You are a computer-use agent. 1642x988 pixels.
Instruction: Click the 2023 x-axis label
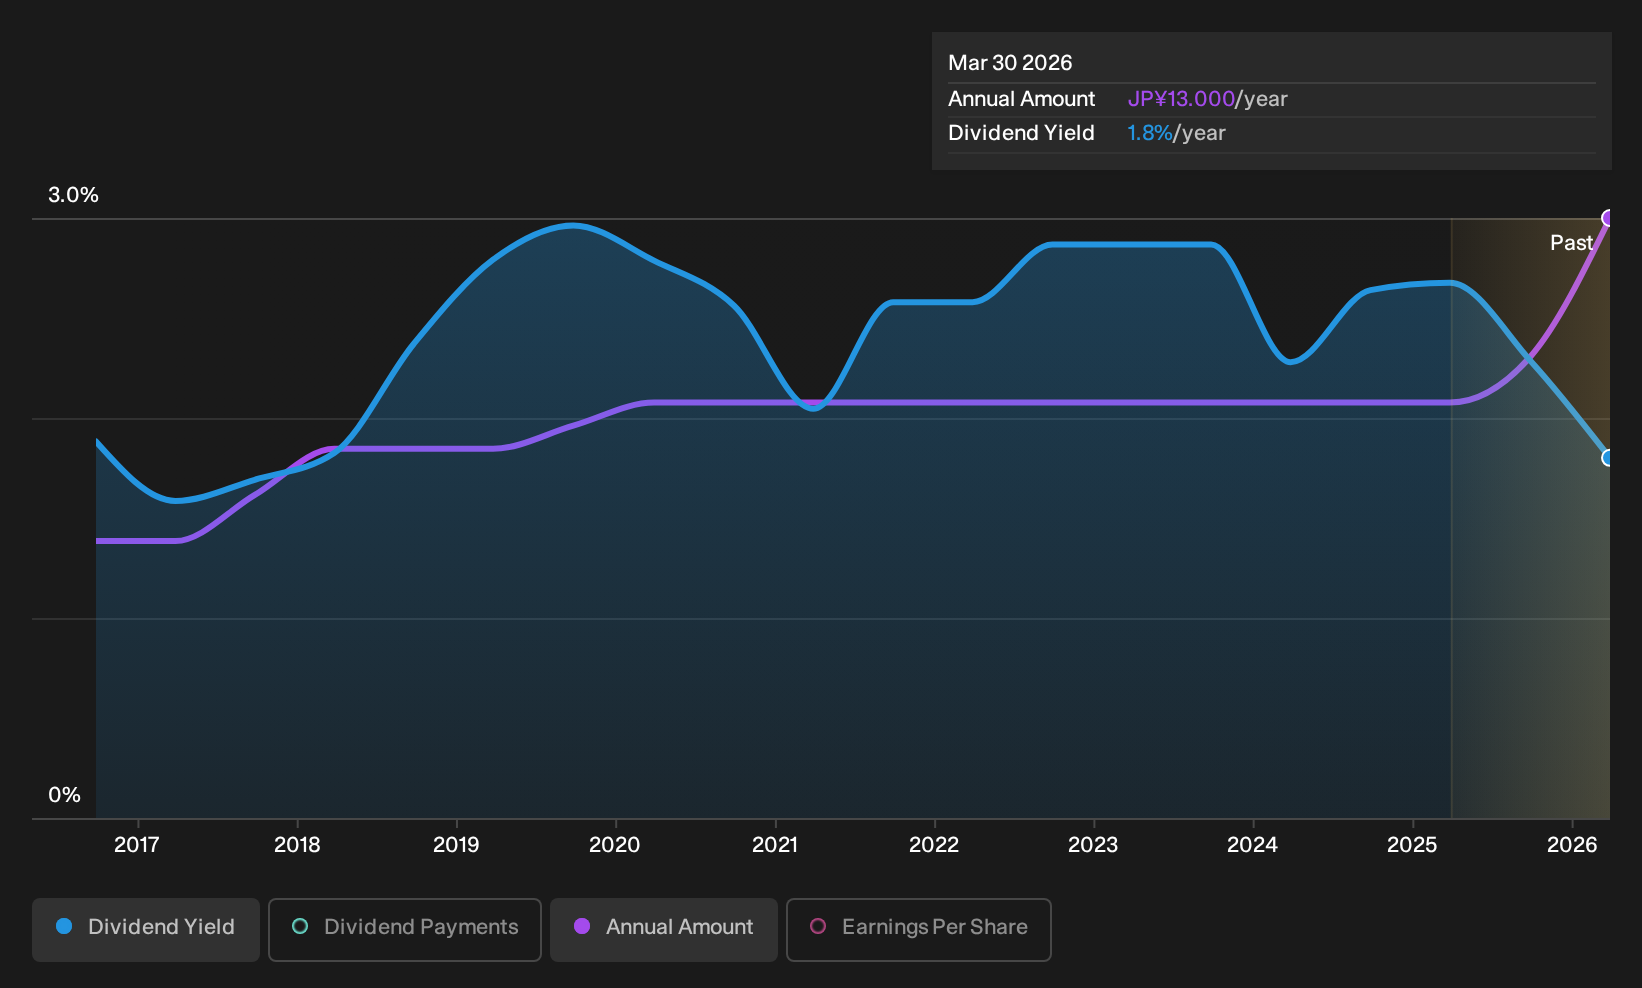[1093, 845]
